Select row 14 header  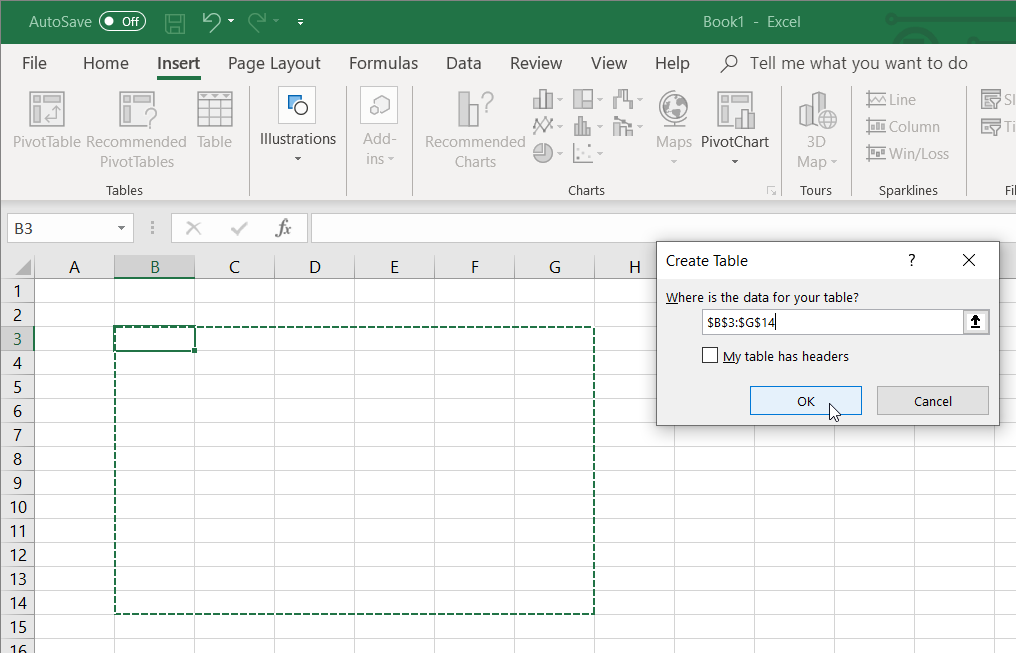pyautogui.click(x=17, y=603)
